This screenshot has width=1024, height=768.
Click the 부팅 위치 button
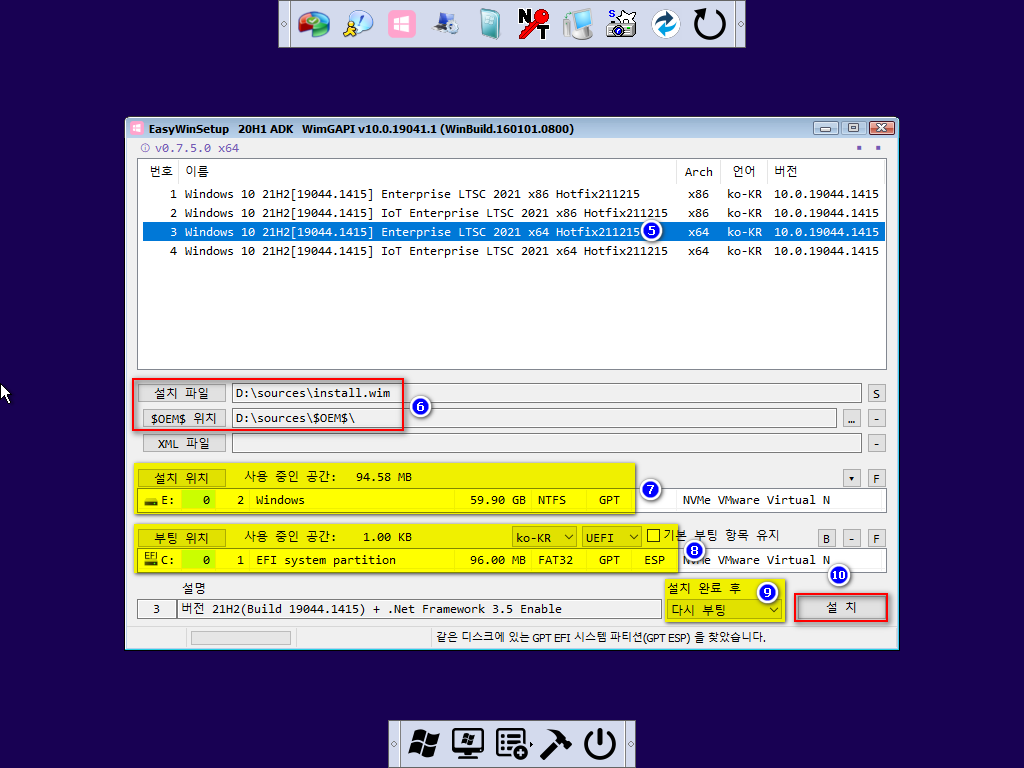click(x=182, y=538)
